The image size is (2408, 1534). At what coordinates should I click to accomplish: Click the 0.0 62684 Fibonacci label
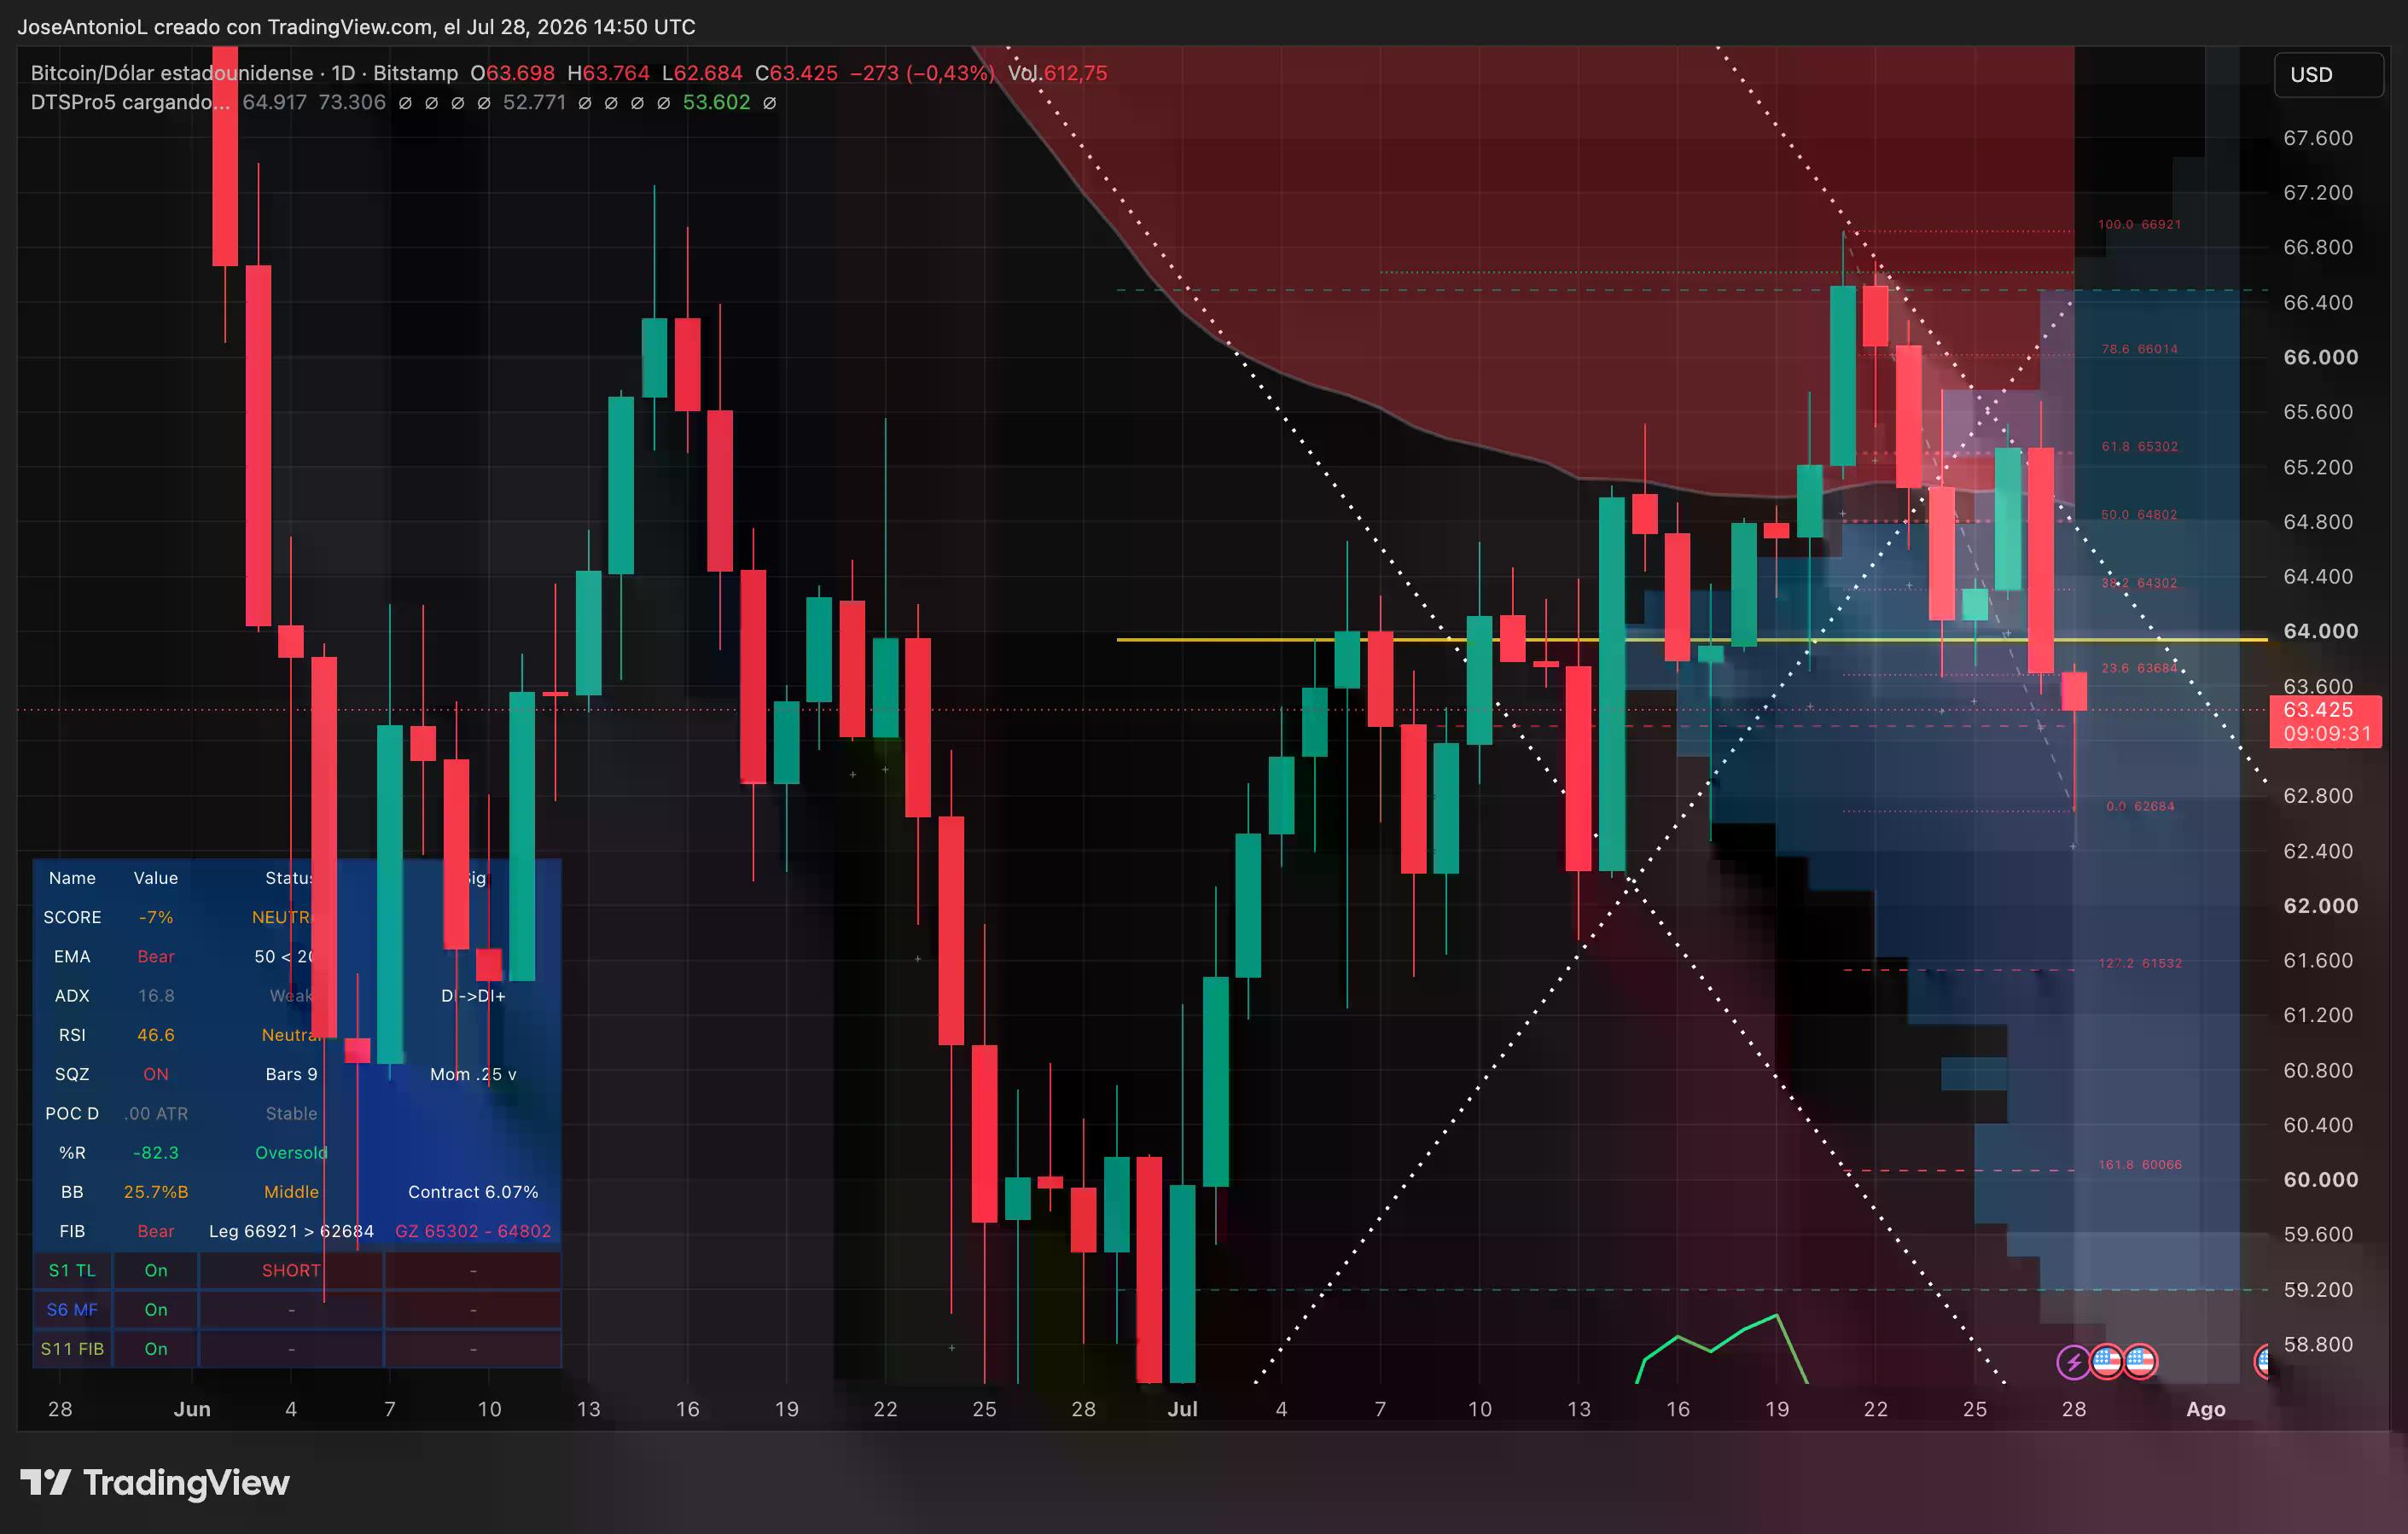click(2140, 806)
